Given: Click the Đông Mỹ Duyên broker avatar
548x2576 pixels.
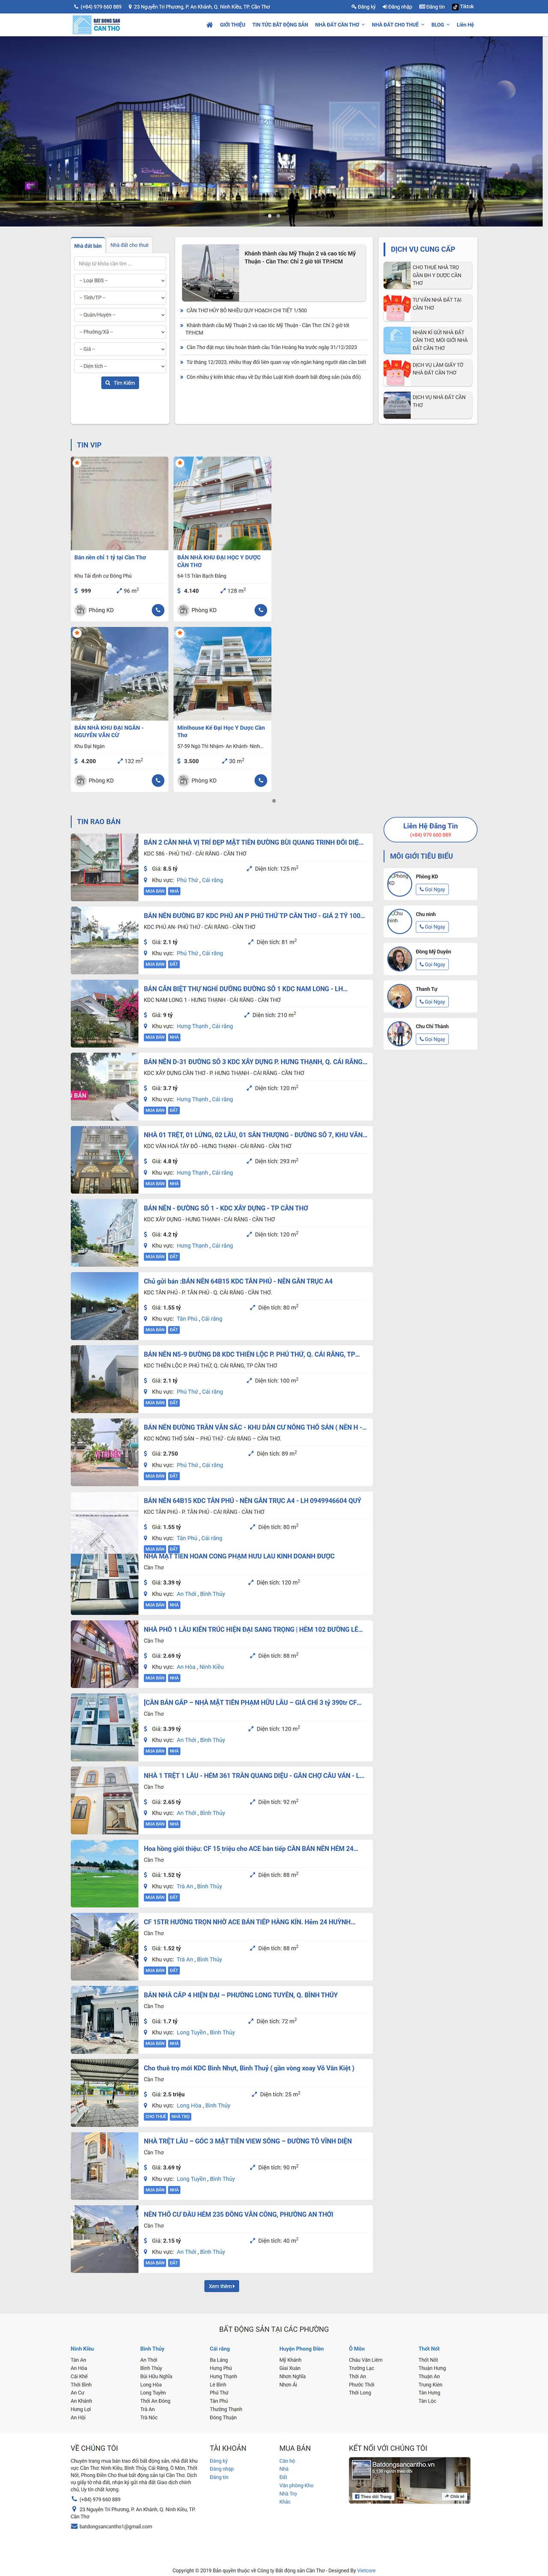Looking at the screenshot, I should click(399, 959).
